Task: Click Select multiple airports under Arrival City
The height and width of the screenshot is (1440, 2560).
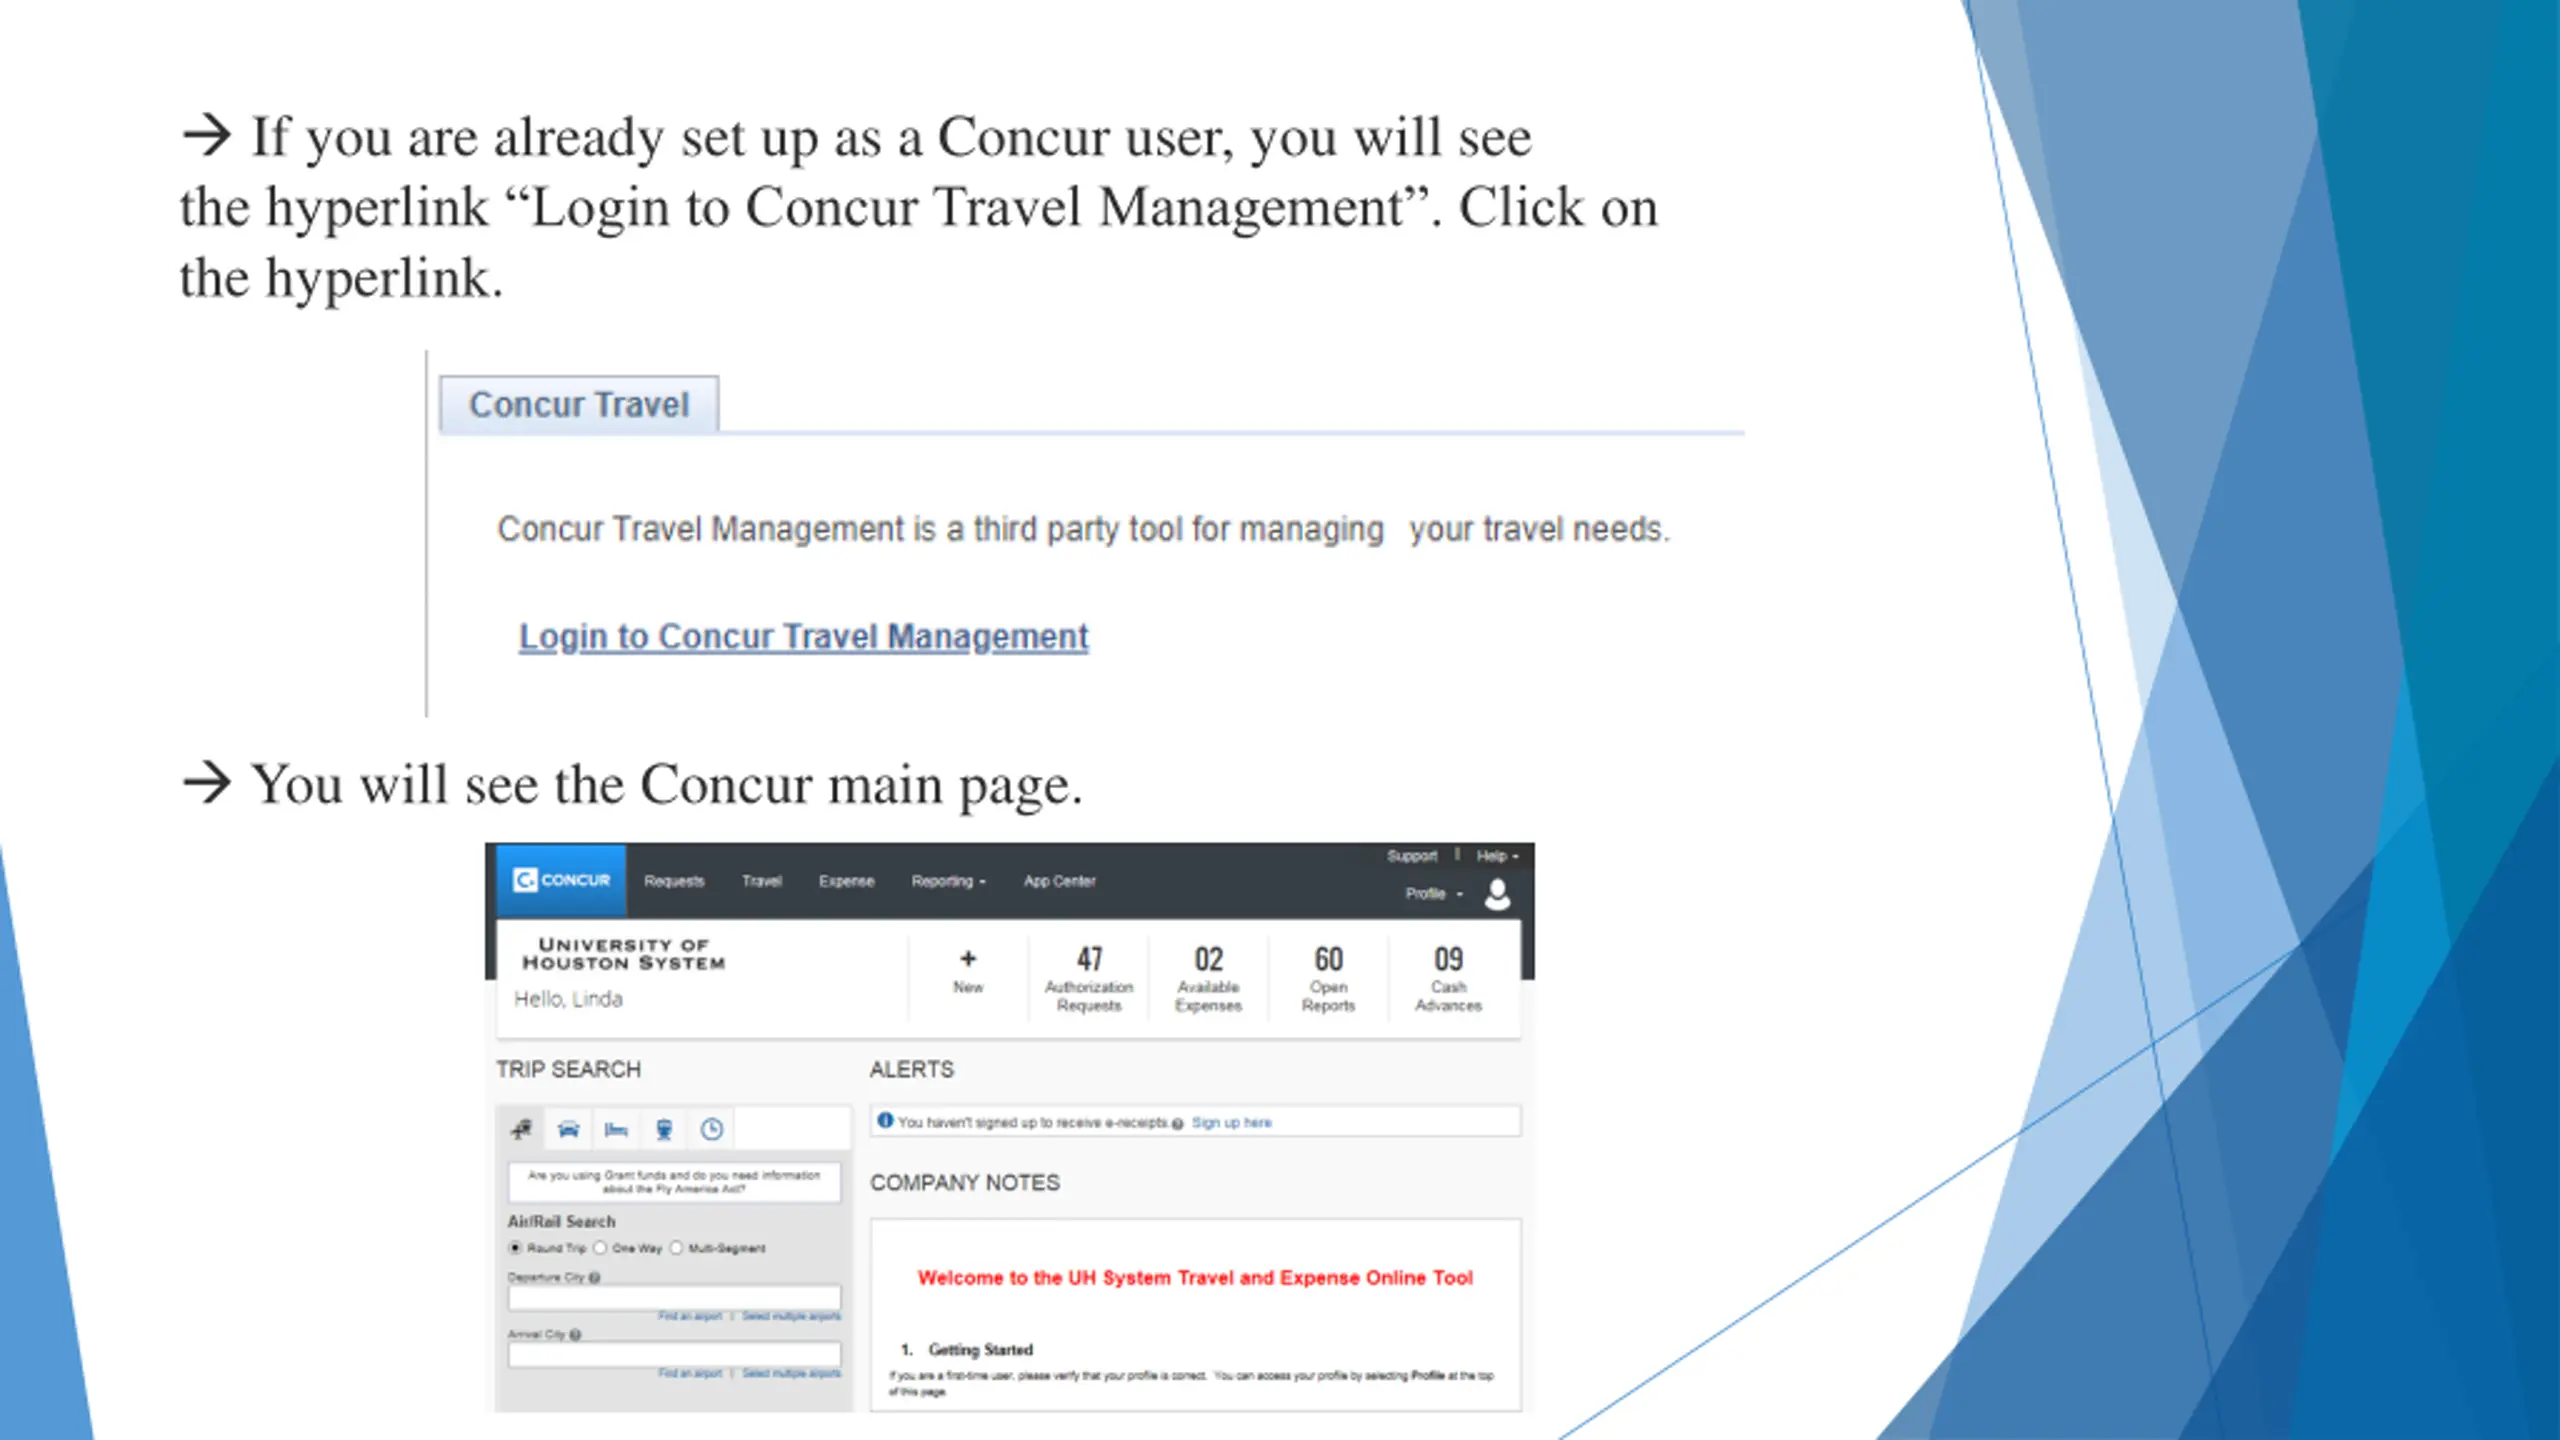Action: [791, 1374]
